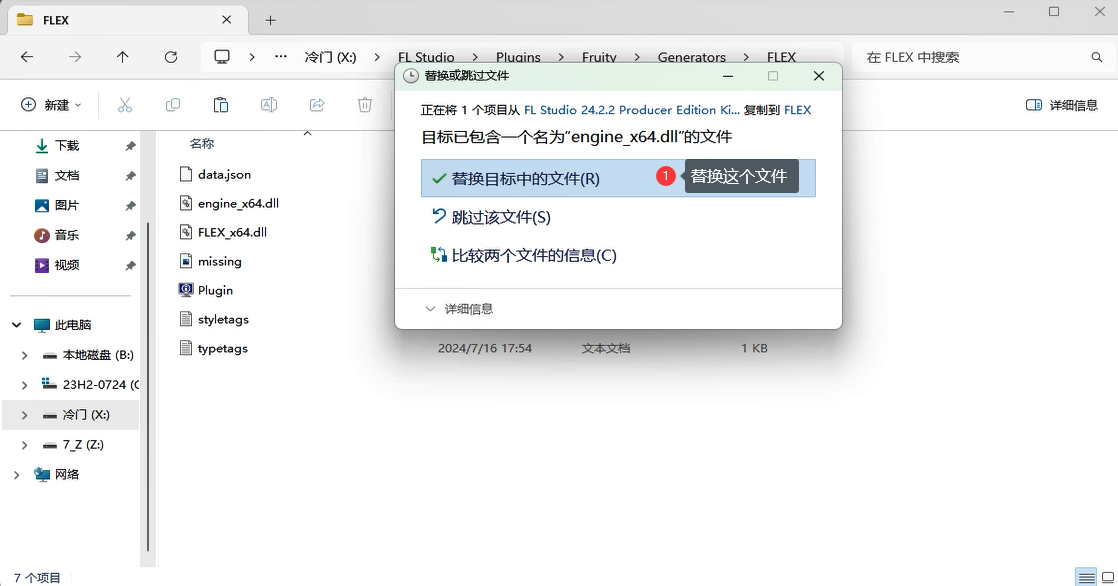Expand the 23H2-0724 drive node

click(x=24, y=385)
